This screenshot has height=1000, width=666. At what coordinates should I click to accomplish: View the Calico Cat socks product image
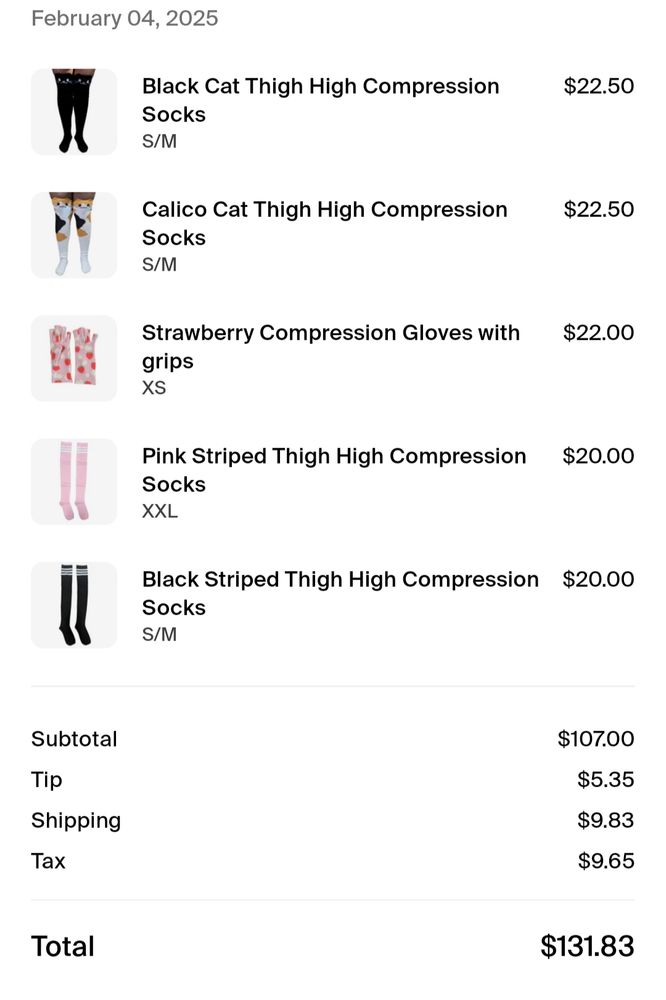pos(74,234)
